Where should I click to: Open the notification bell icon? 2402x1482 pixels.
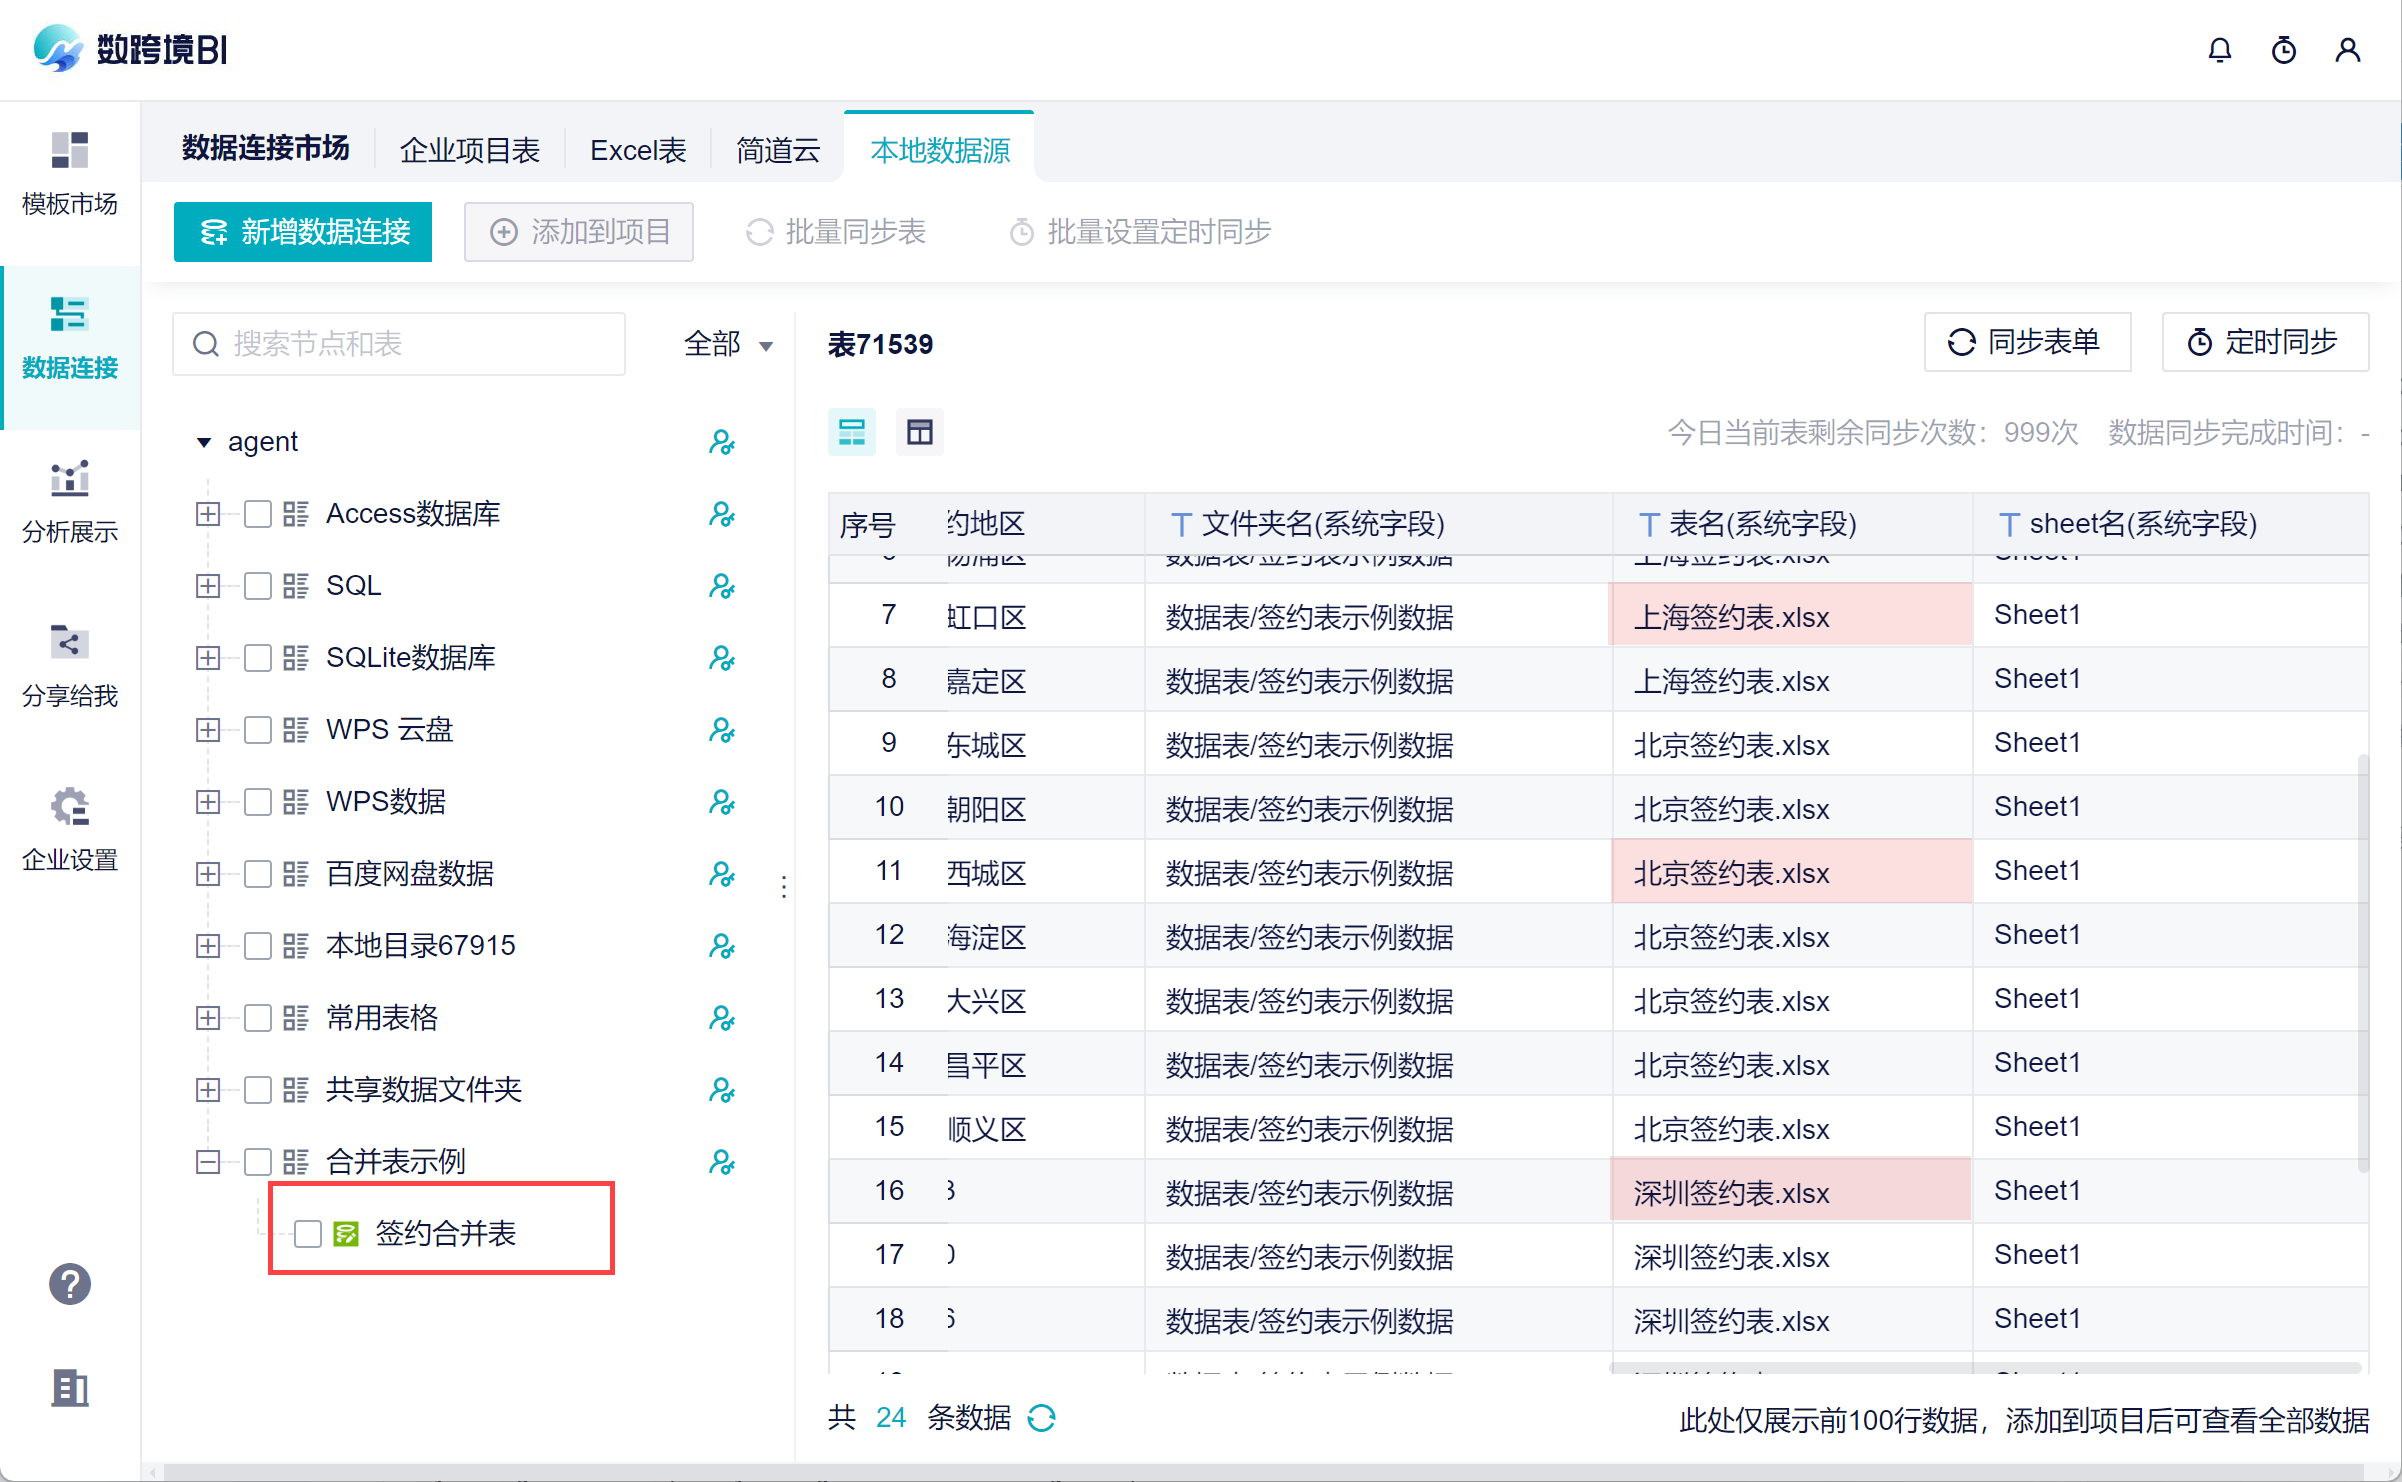(2219, 50)
